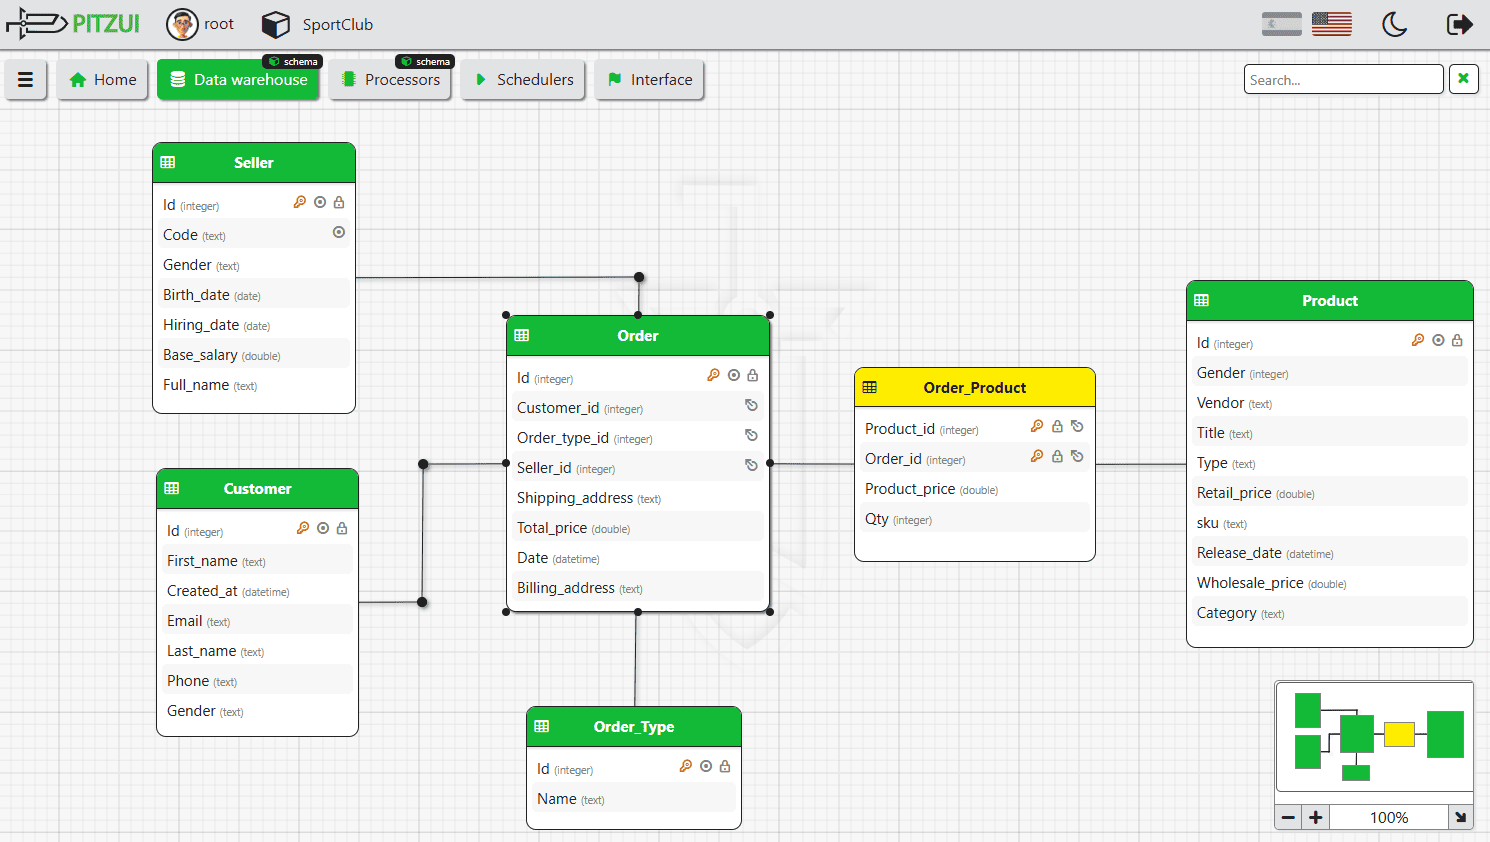The height and width of the screenshot is (842, 1490).
Task: Select the Shipping_address field in Order
Action: (638, 498)
